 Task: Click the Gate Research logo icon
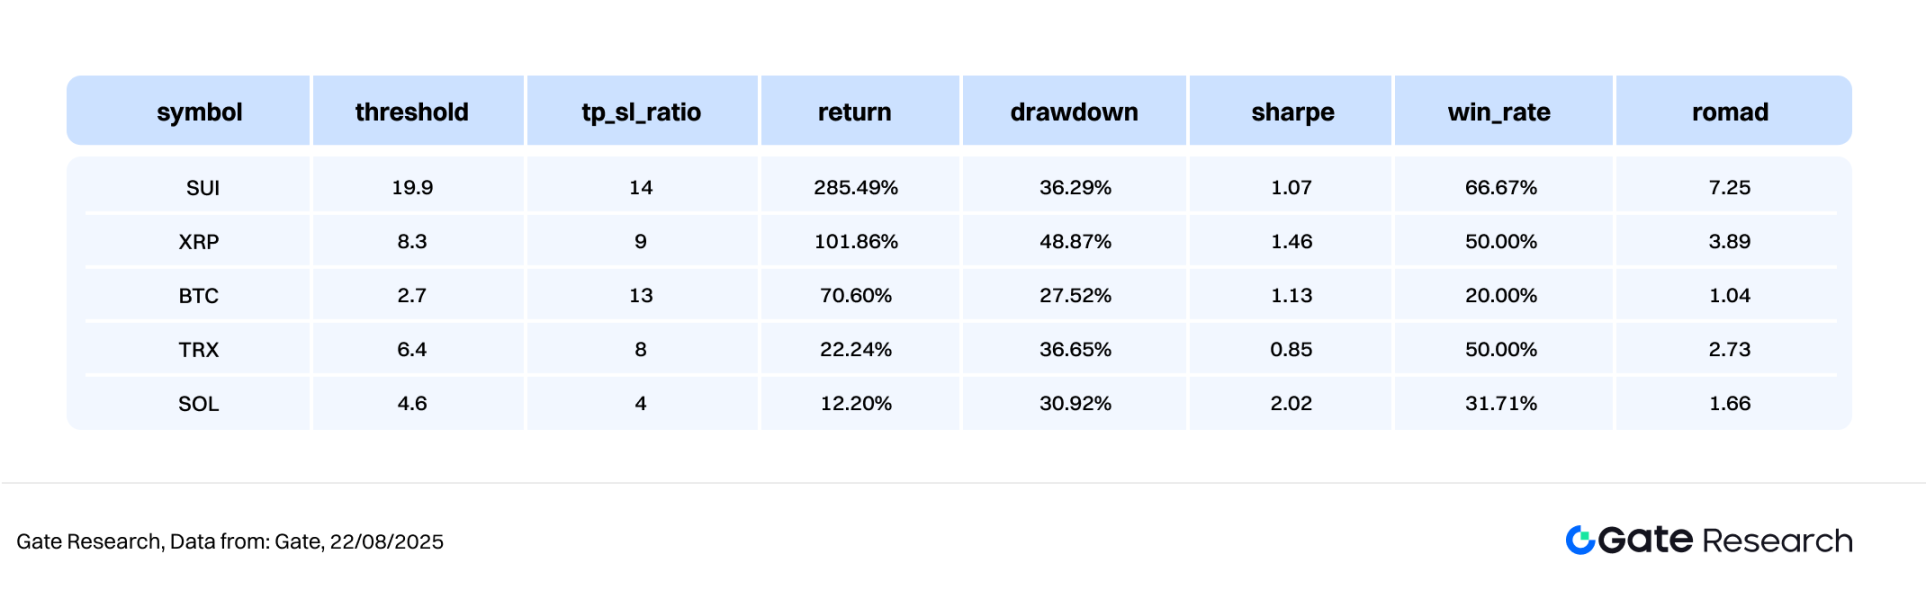(x=1580, y=540)
